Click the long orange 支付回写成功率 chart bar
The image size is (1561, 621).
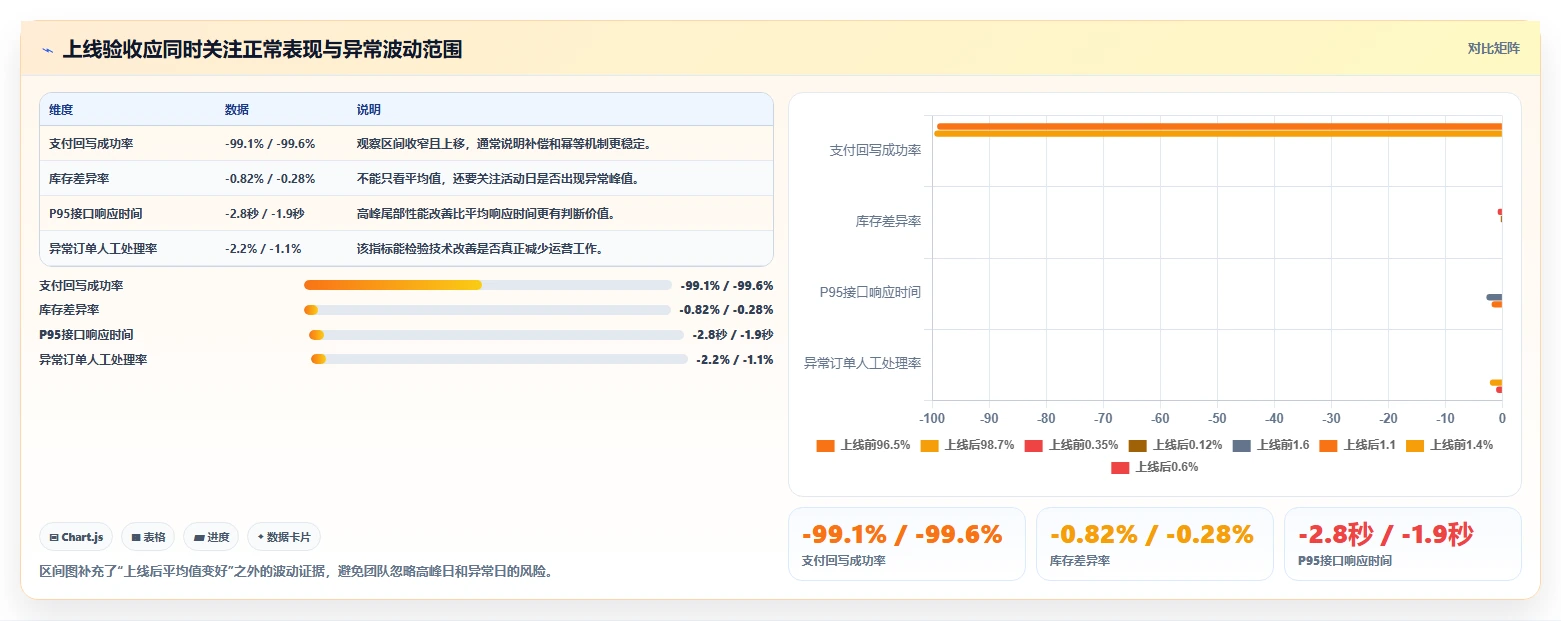pos(1219,126)
